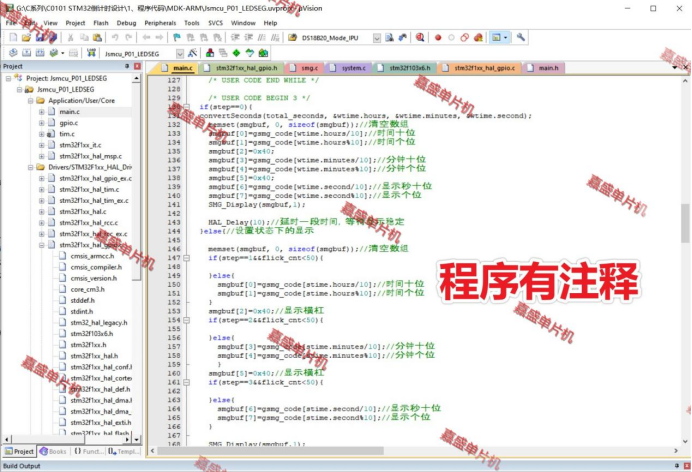Select stm32f1xx_it.c in project tree

pyautogui.click(x=80, y=145)
